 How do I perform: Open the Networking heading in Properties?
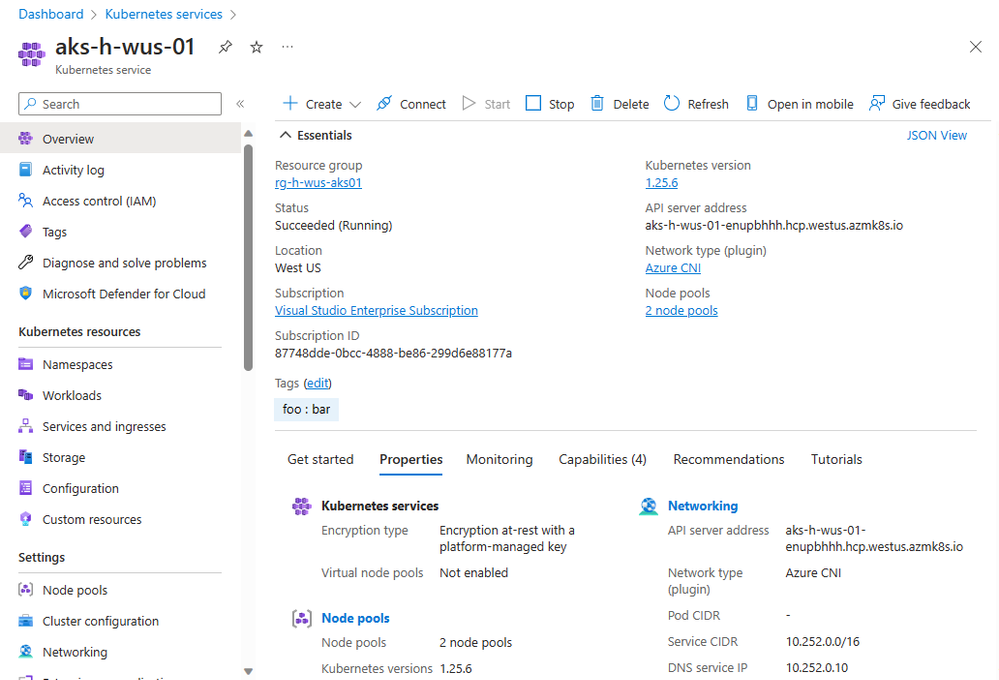(703, 506)
